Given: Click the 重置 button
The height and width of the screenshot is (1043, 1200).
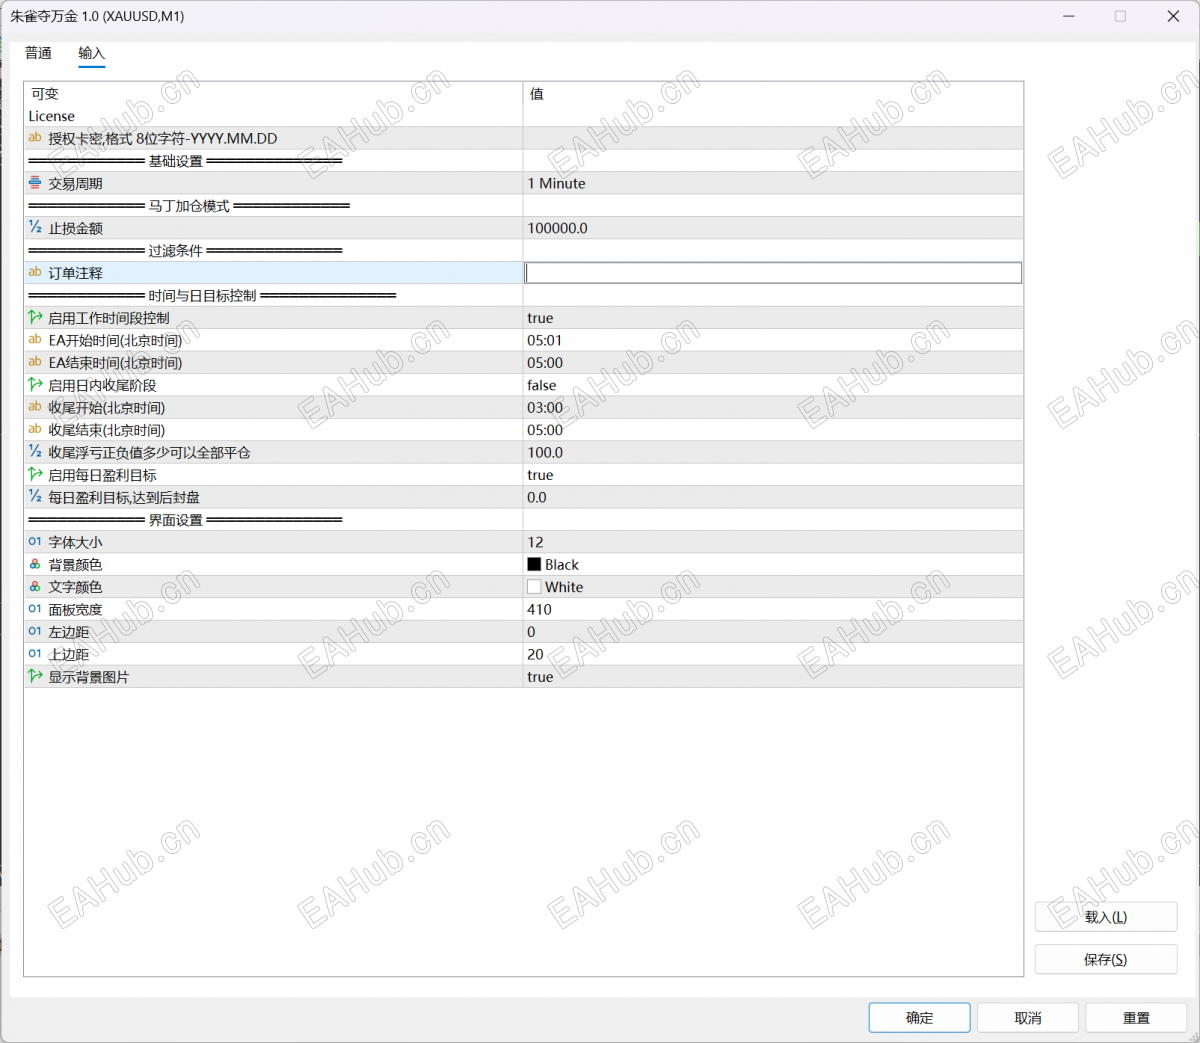Looking at the screenshot, I should click(1136, 1018).
